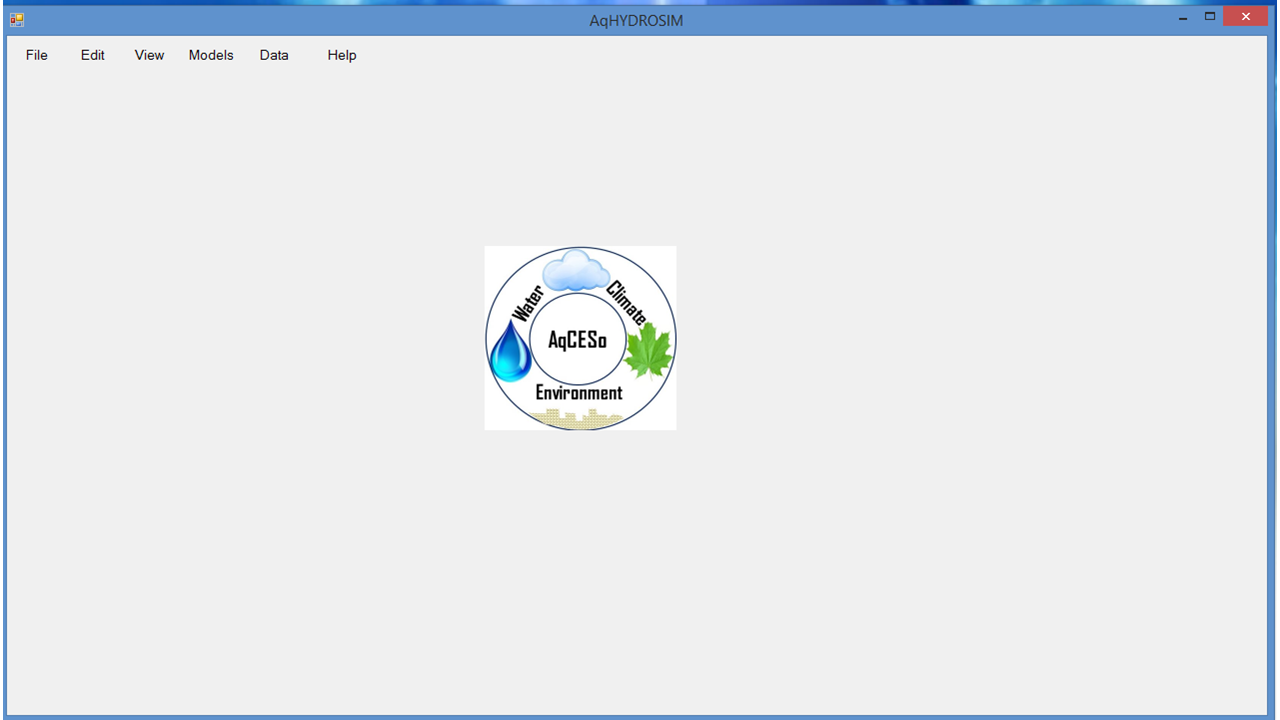
Task: Click the cloud icon in the logo
Action: click(575, 271)
